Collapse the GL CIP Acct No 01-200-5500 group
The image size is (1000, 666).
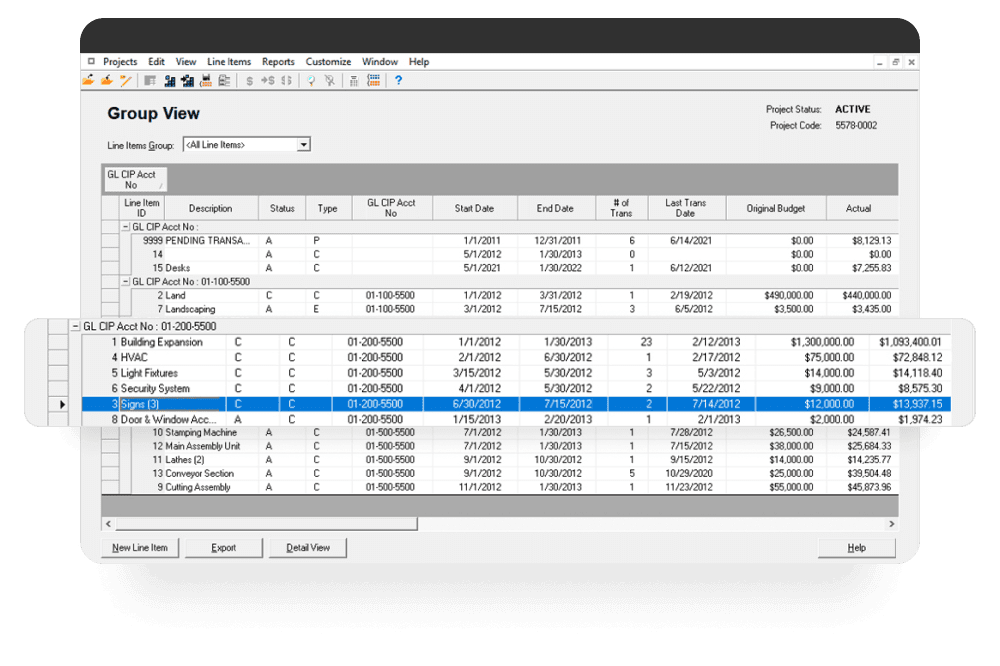76,326
